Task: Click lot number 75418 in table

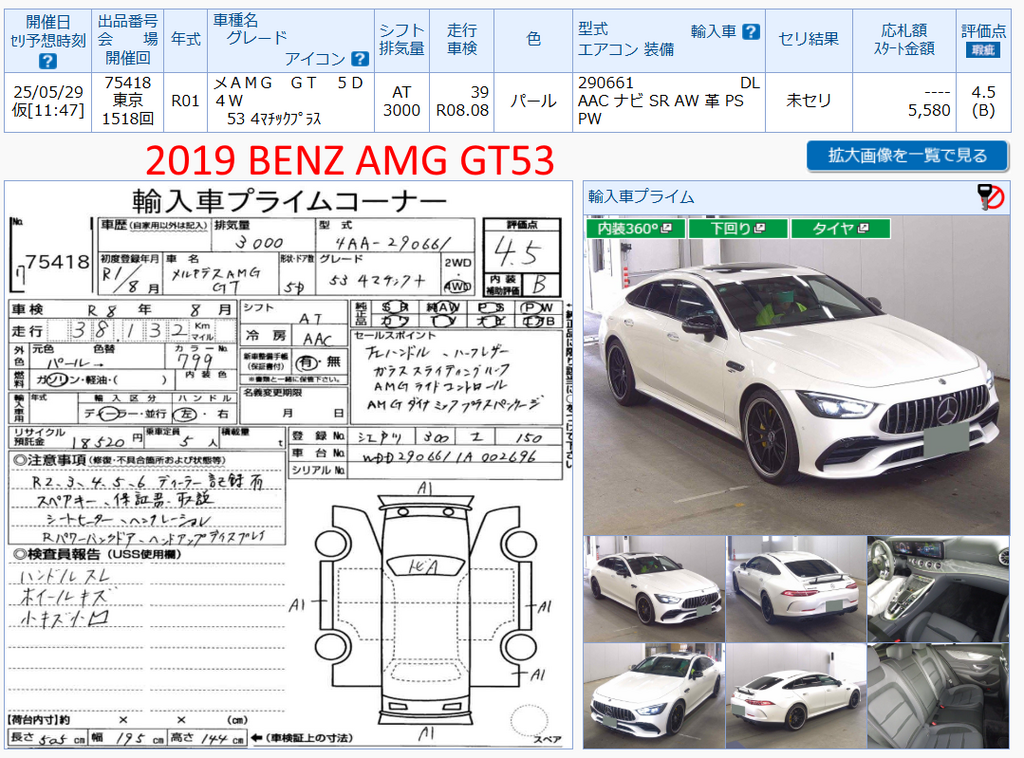Action: [127, 83]
